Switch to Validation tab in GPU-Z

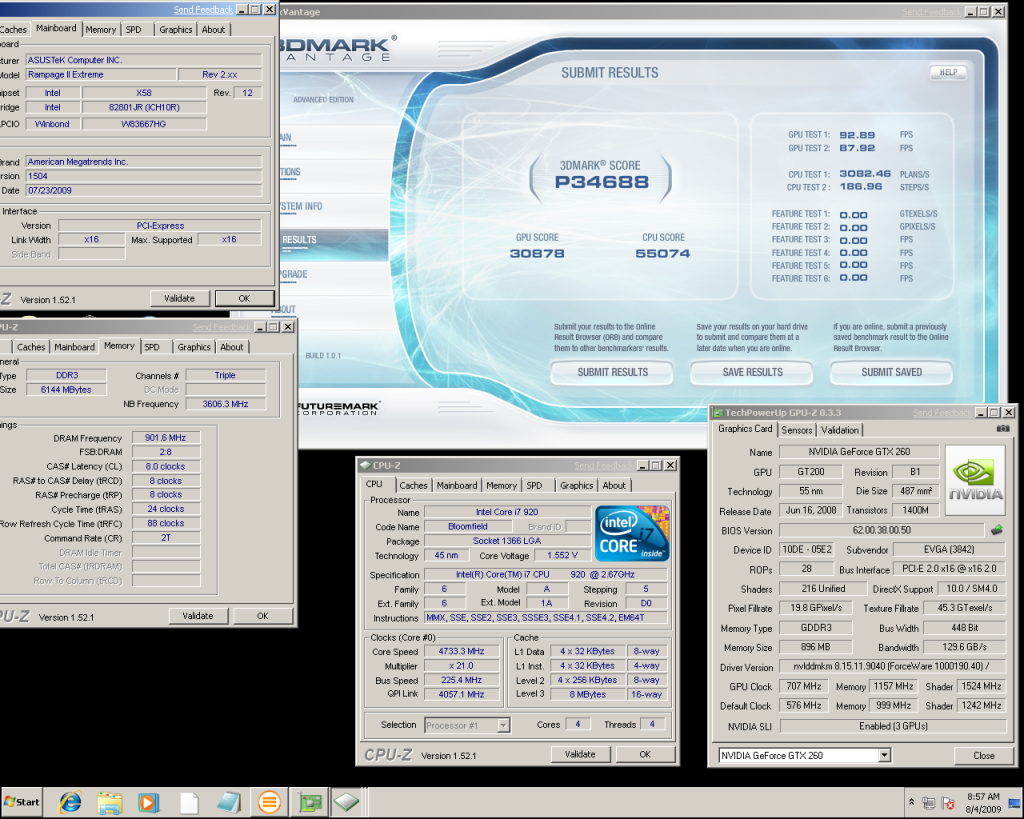point(840,430)
